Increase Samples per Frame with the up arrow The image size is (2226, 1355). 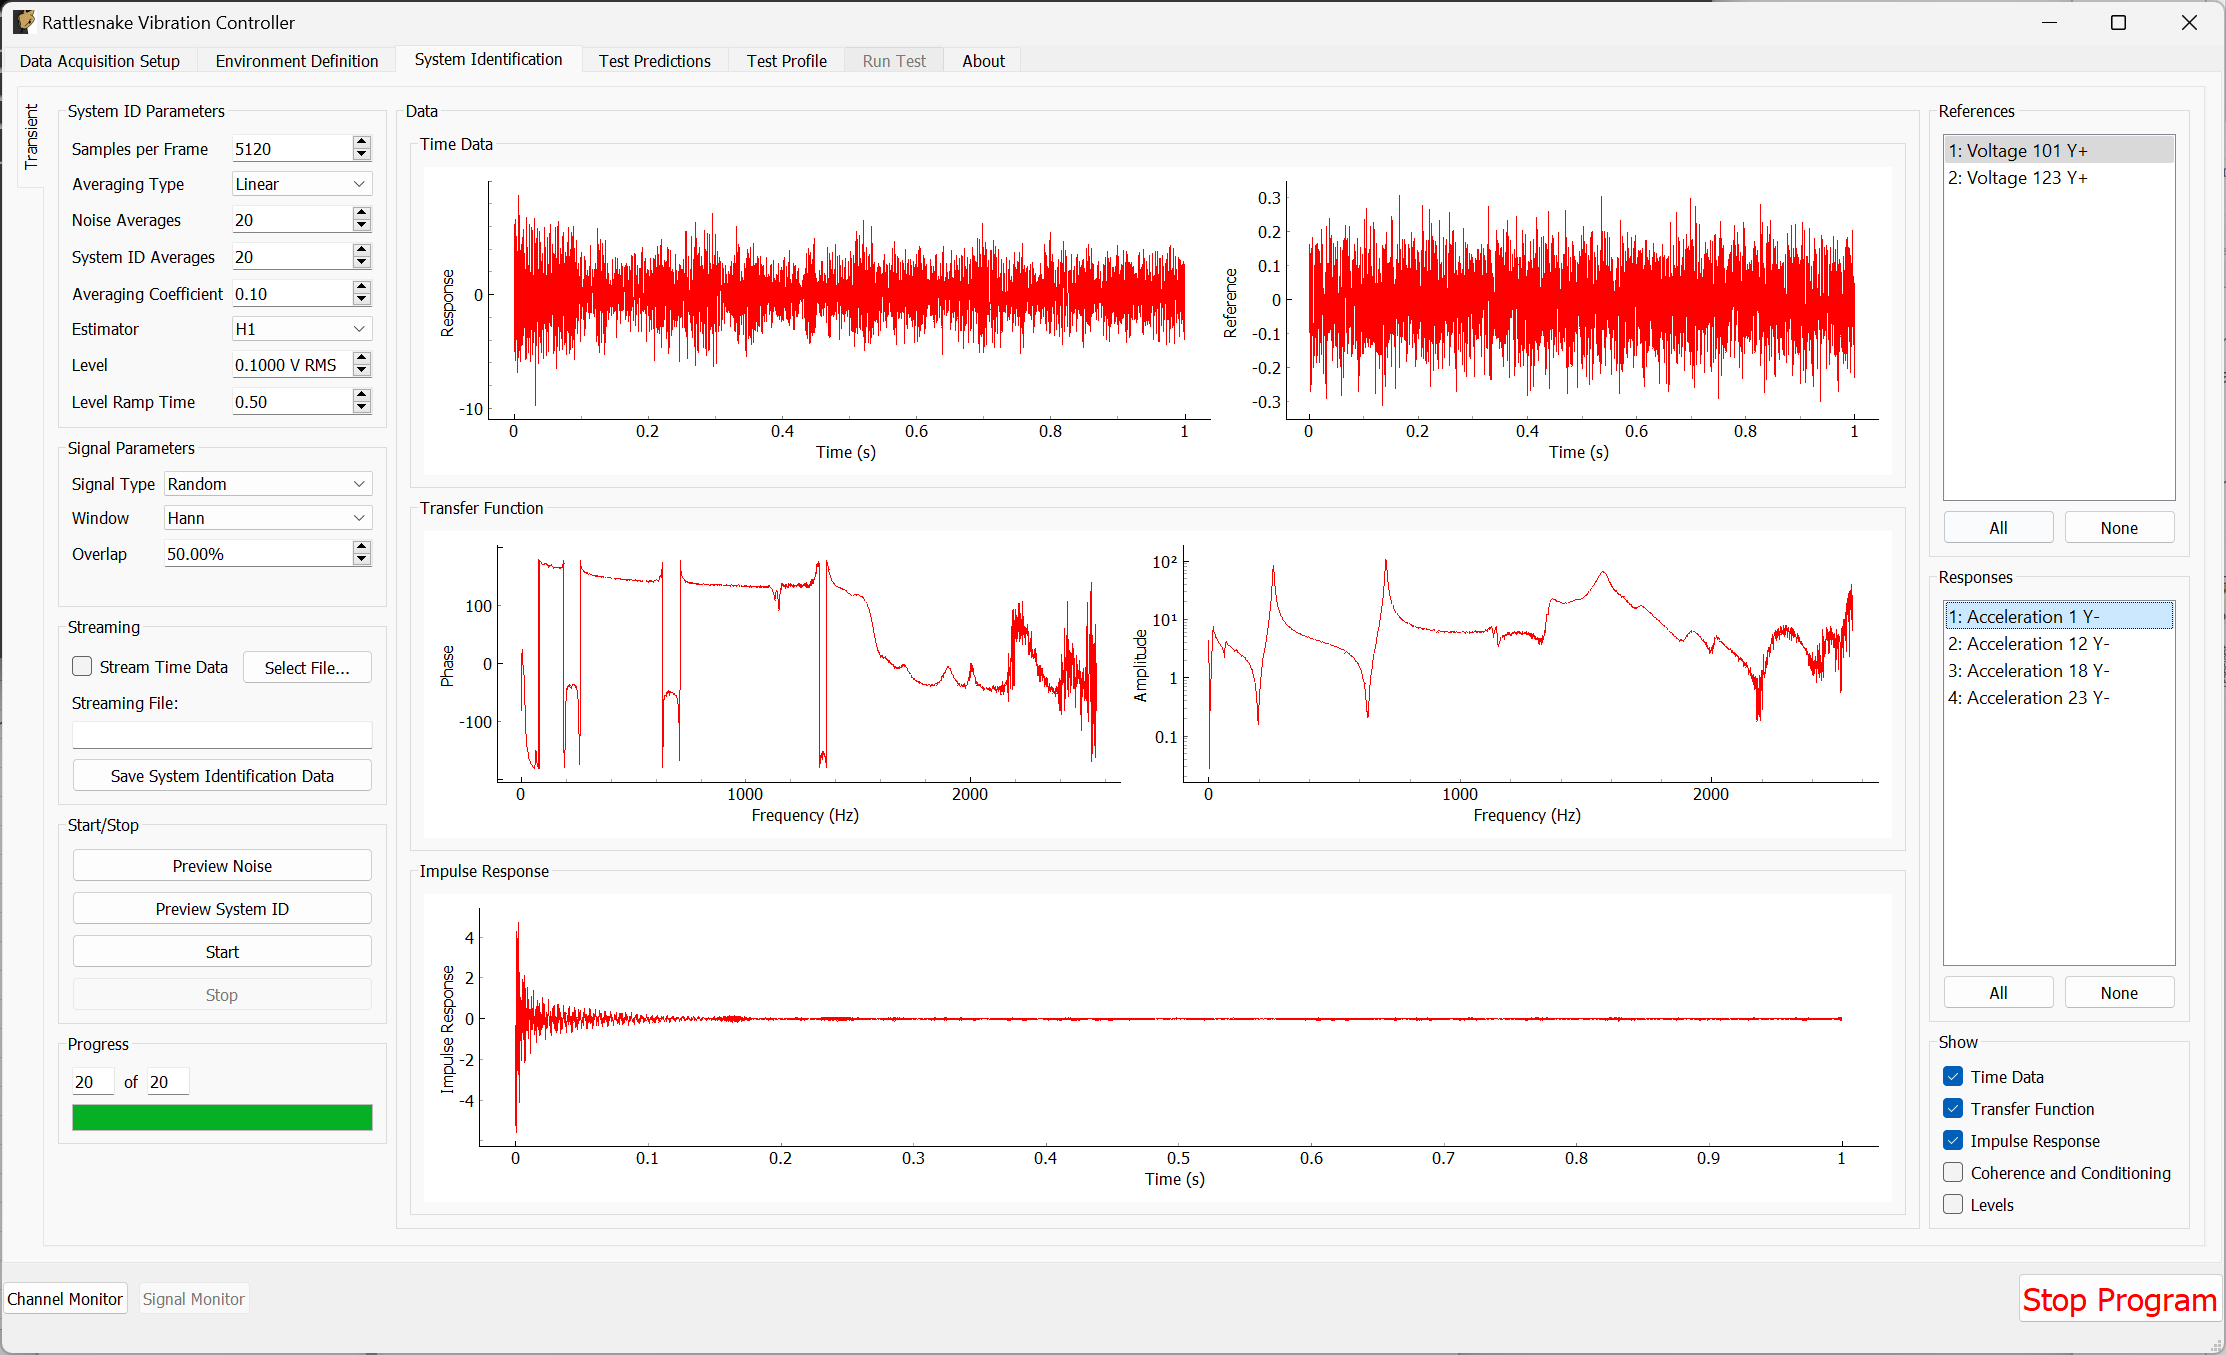(x=361, y=143)
